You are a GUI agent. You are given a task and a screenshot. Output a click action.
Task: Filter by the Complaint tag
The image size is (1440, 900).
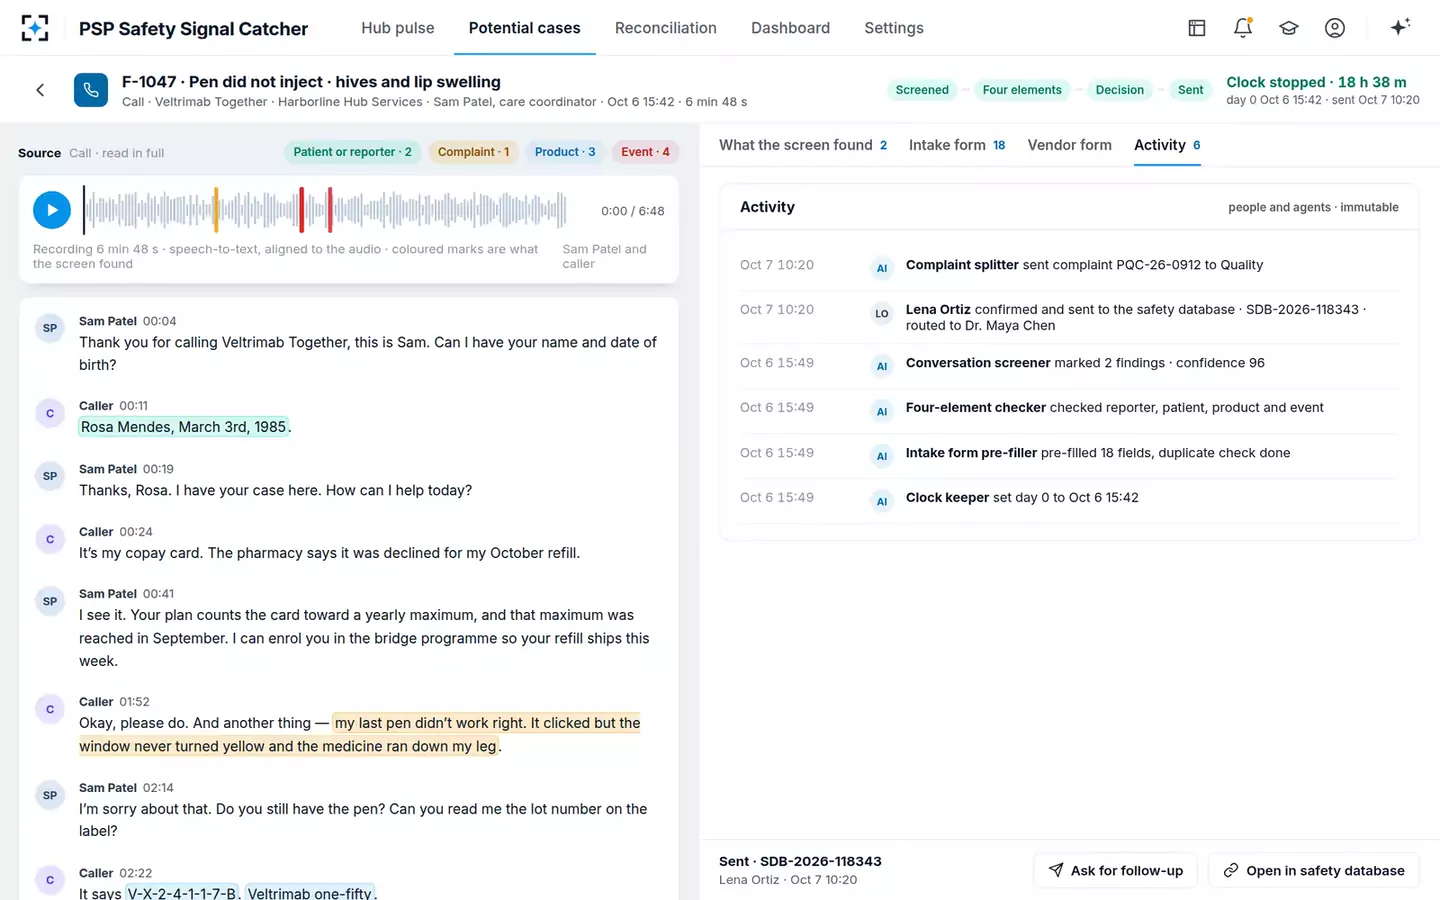474,152
